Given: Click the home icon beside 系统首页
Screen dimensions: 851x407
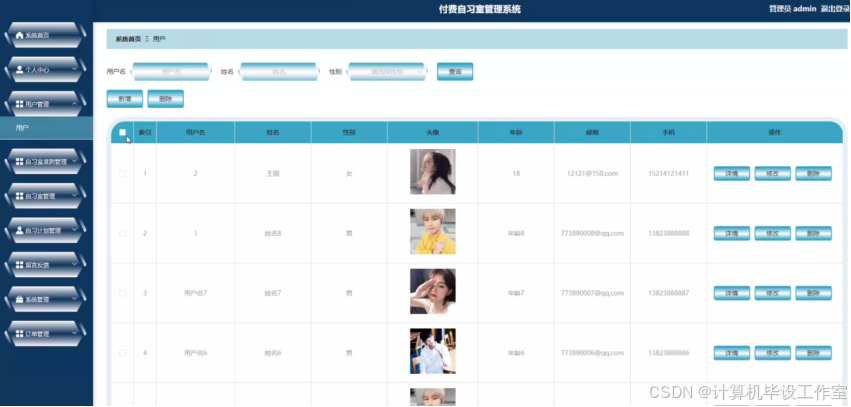Looking at the screenshot, I should (x=20, y=35).
